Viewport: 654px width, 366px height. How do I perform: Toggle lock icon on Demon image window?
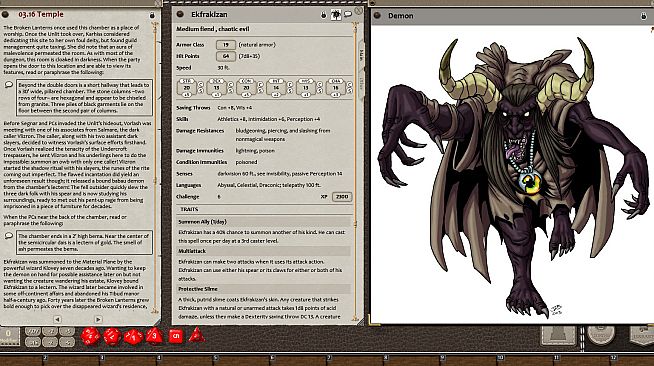[643, 16]
